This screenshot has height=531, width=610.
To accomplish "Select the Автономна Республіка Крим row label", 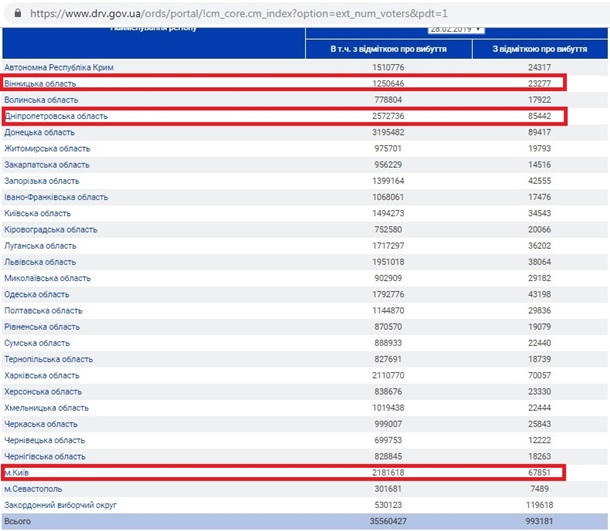I will point(59,68).
